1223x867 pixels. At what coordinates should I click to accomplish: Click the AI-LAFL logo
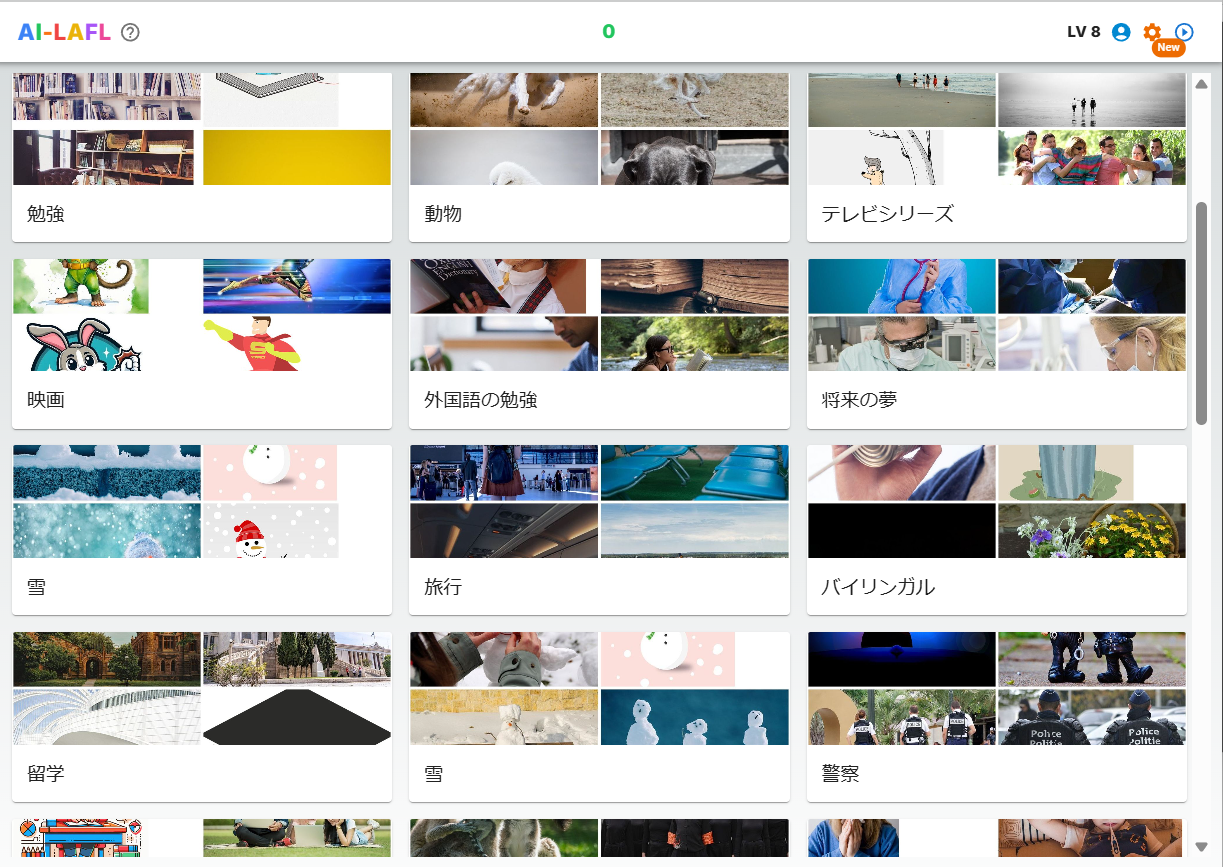click(64, 32)
